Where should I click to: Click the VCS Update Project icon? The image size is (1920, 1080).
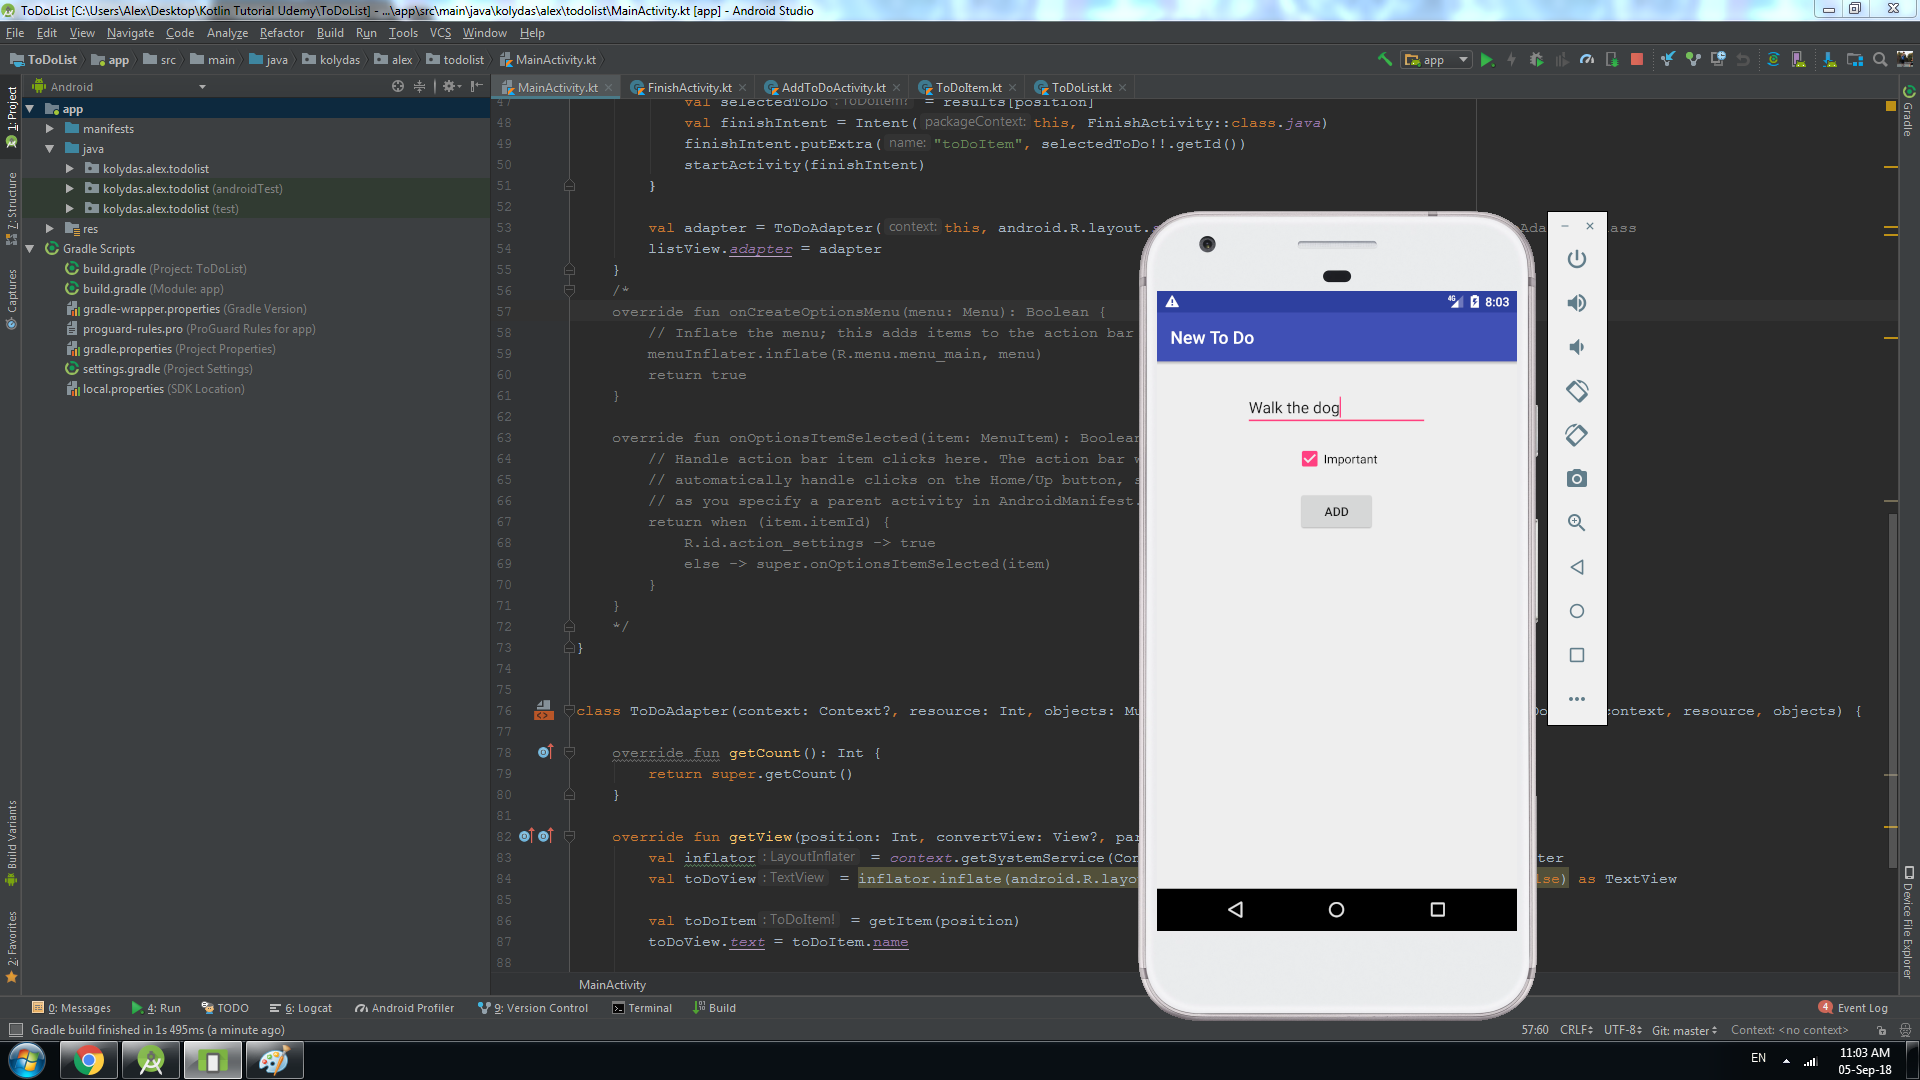tap(1668, 60)
